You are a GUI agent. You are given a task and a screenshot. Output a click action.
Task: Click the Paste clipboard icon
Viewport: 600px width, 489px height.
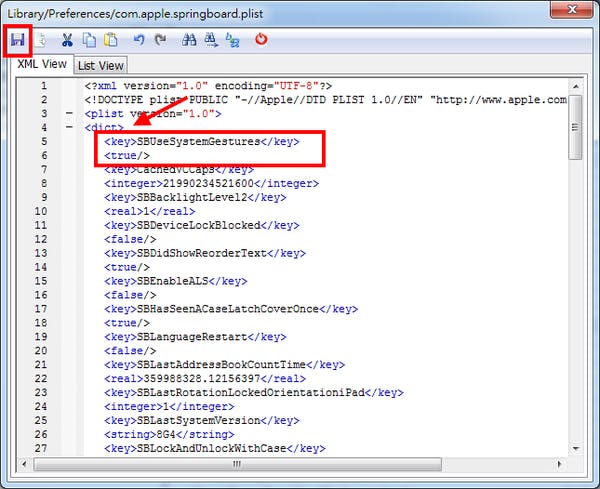111,40
